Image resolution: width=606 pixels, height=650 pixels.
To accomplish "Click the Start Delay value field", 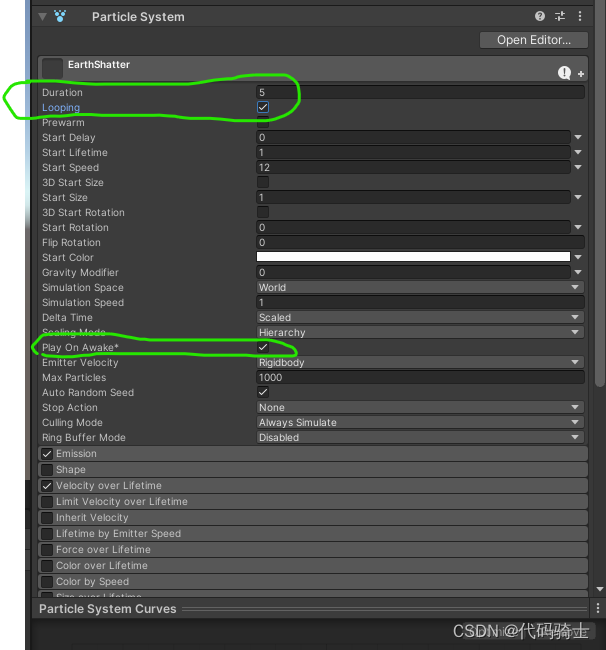I will (413, 137).
